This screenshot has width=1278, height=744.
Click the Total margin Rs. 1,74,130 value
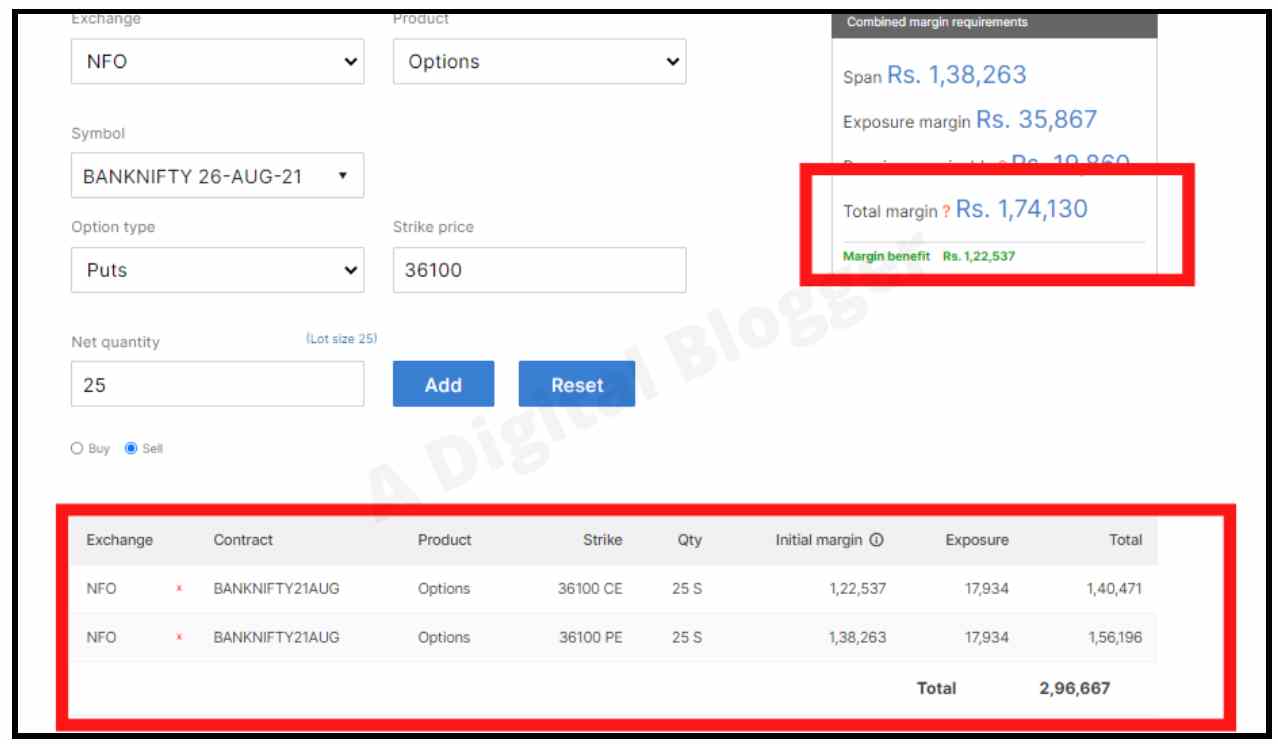1021,209
